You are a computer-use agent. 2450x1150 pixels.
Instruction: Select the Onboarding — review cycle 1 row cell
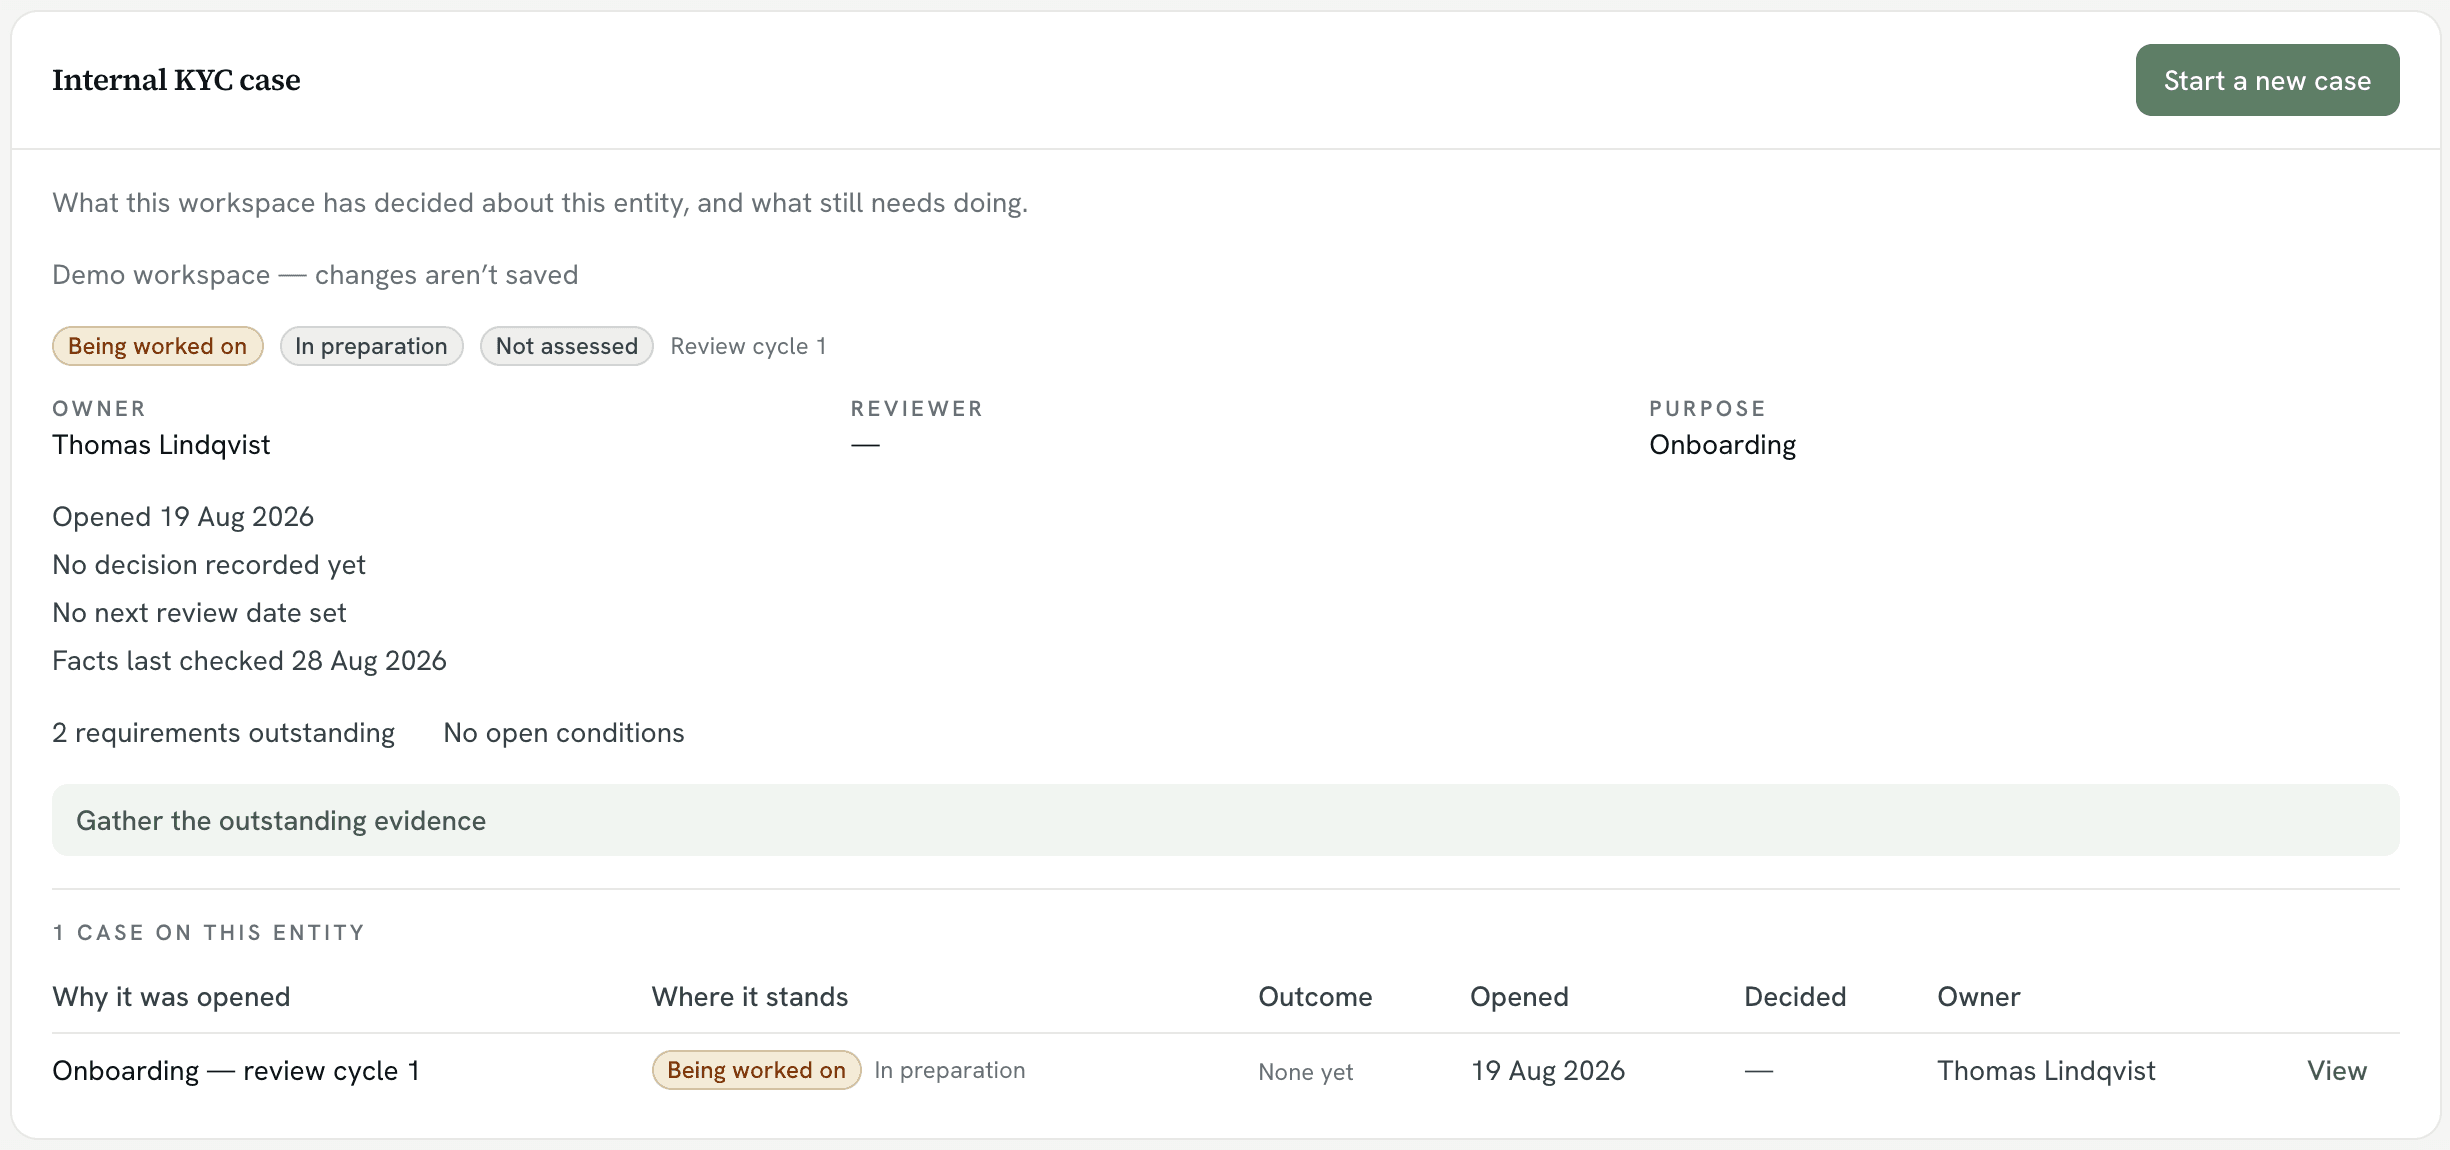[236, 1071]
